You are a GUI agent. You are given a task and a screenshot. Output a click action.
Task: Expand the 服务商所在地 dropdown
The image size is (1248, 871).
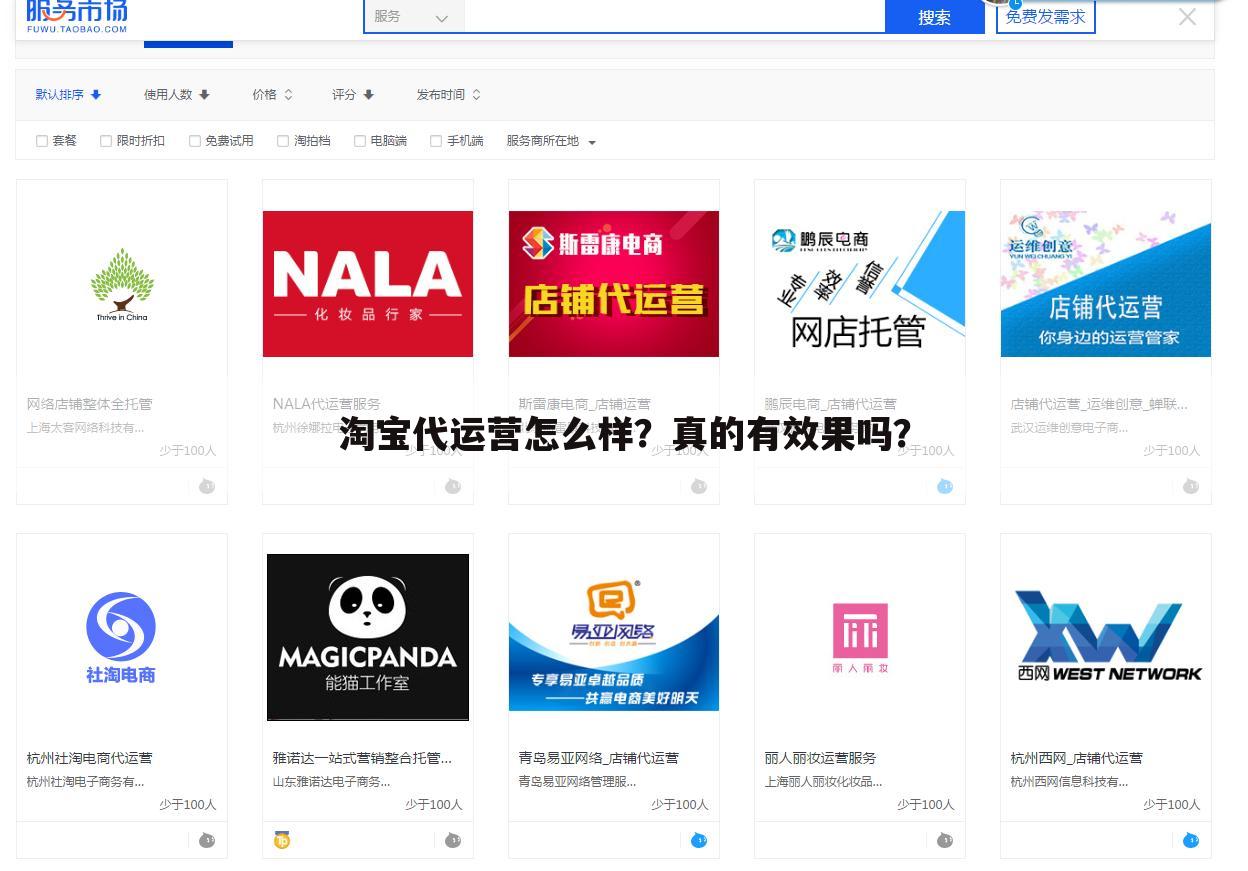(x=551, y=141)
